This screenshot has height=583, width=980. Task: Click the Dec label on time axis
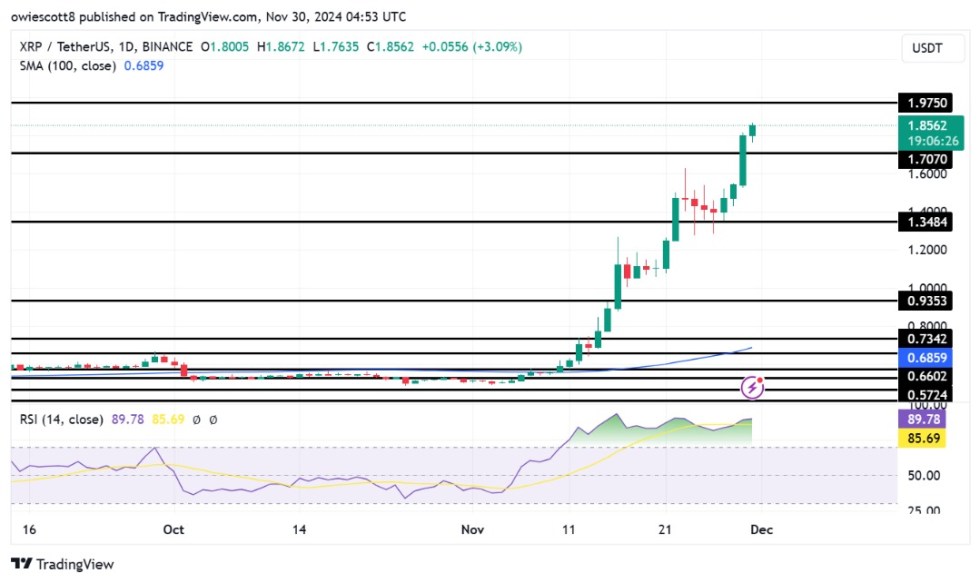click(x=760, y=529)
